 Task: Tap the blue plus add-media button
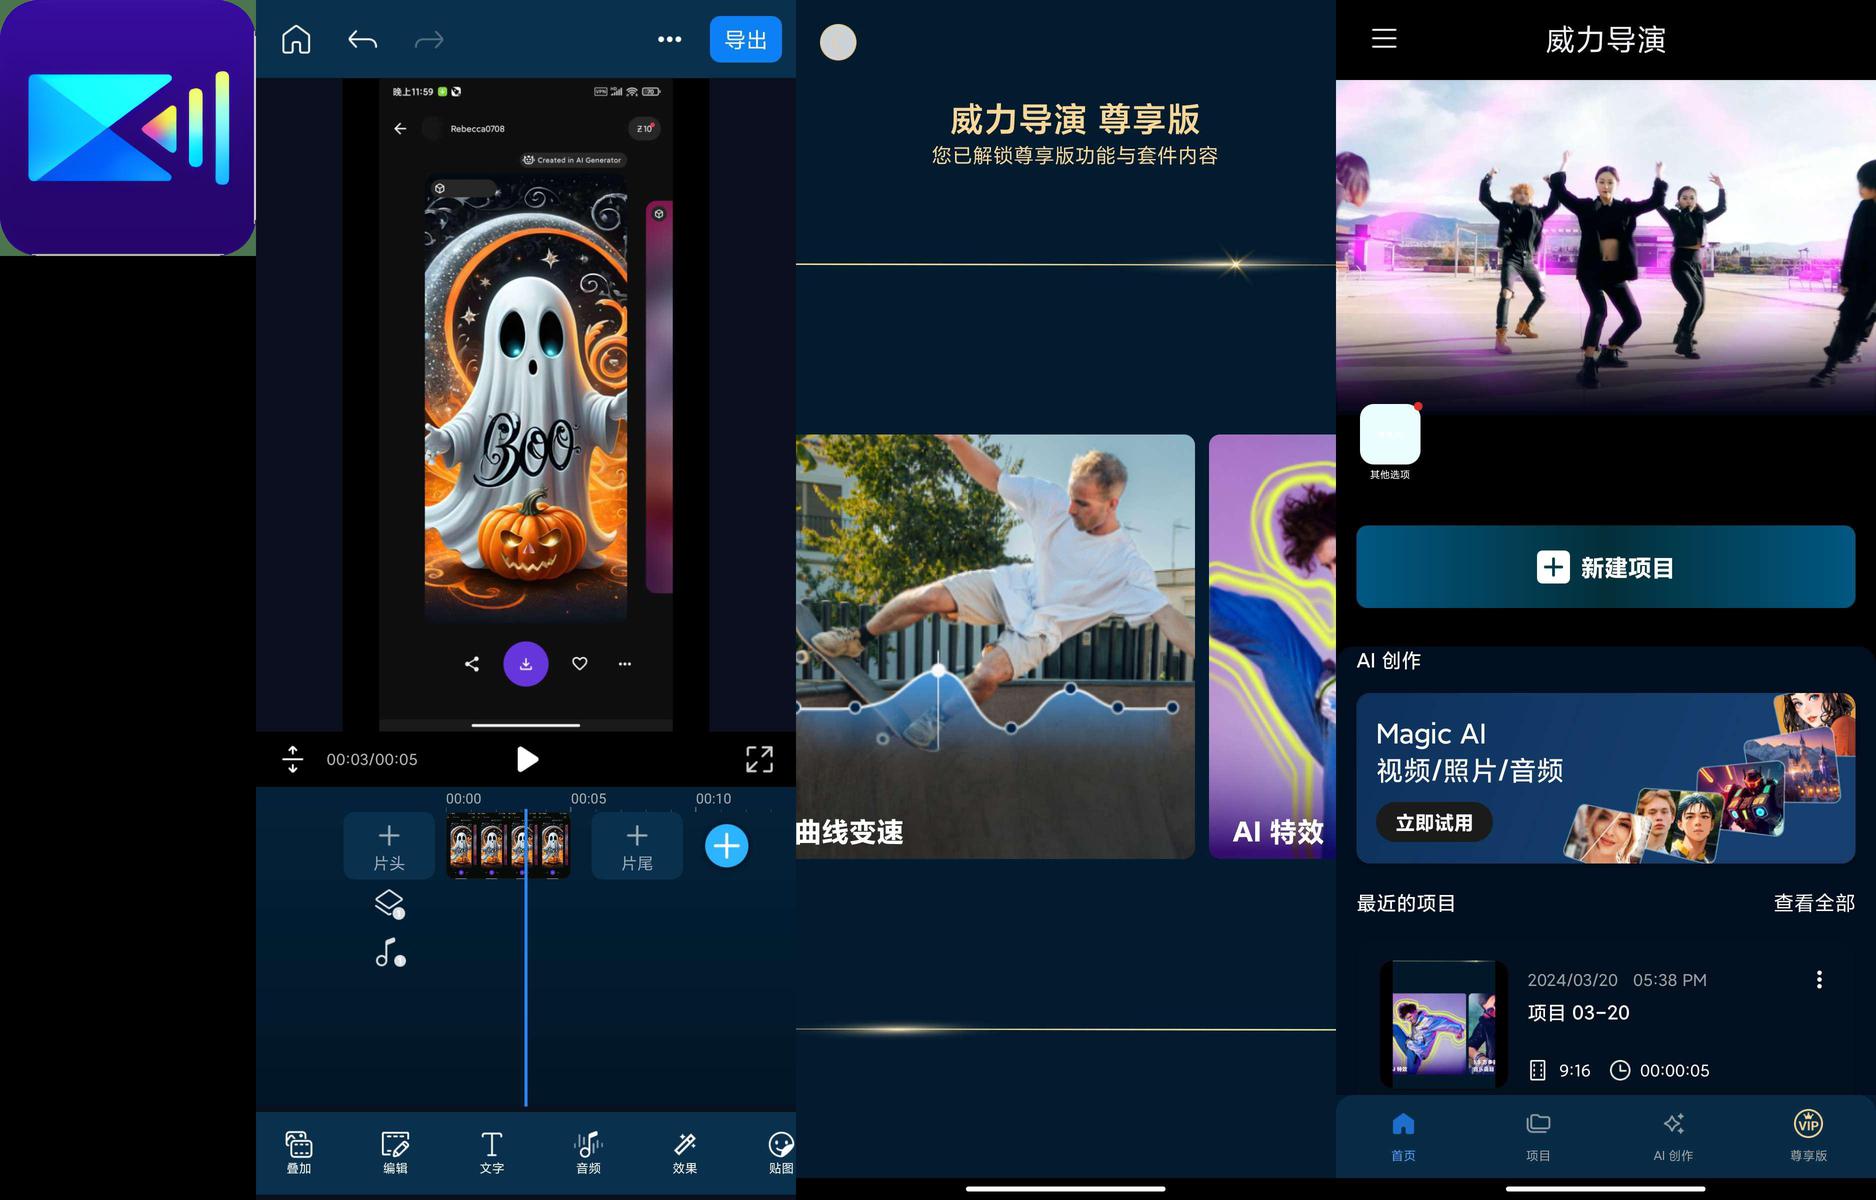[726, 846]
